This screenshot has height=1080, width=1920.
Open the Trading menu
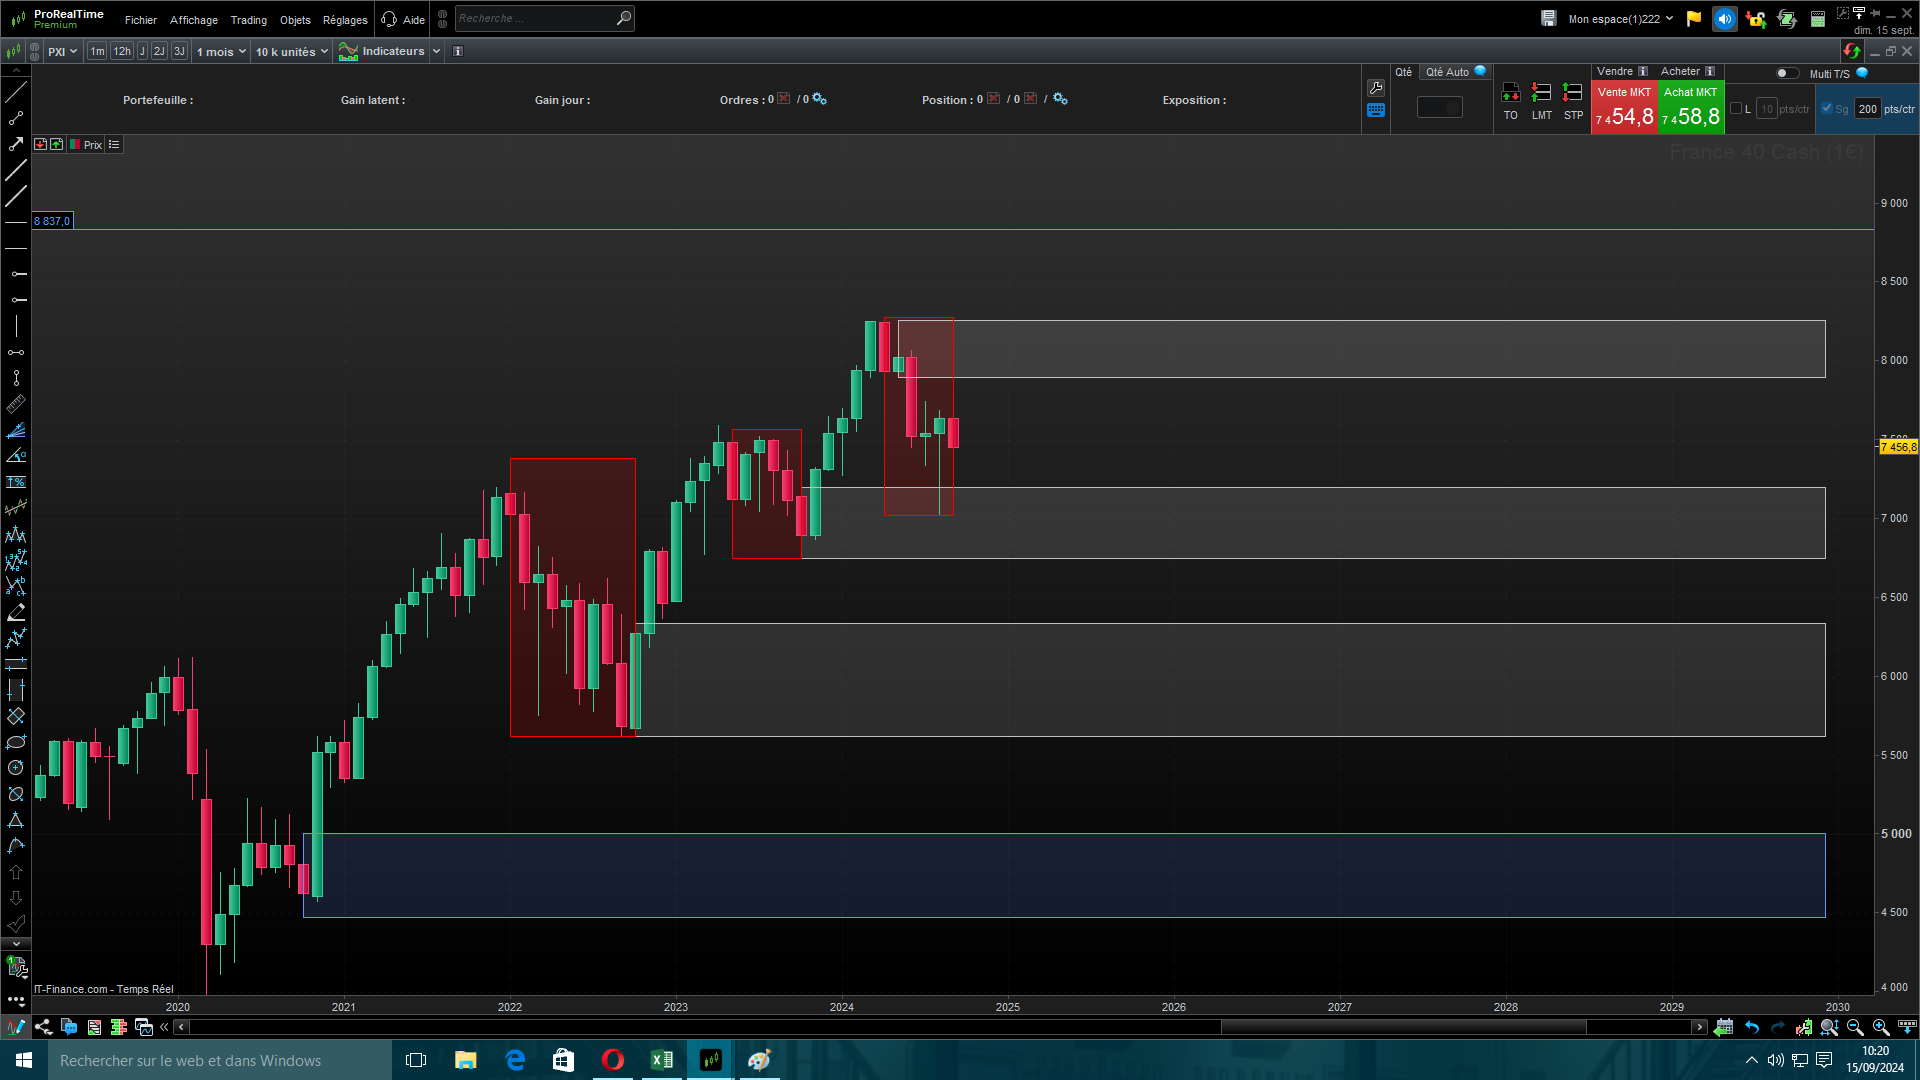[248, 20]
